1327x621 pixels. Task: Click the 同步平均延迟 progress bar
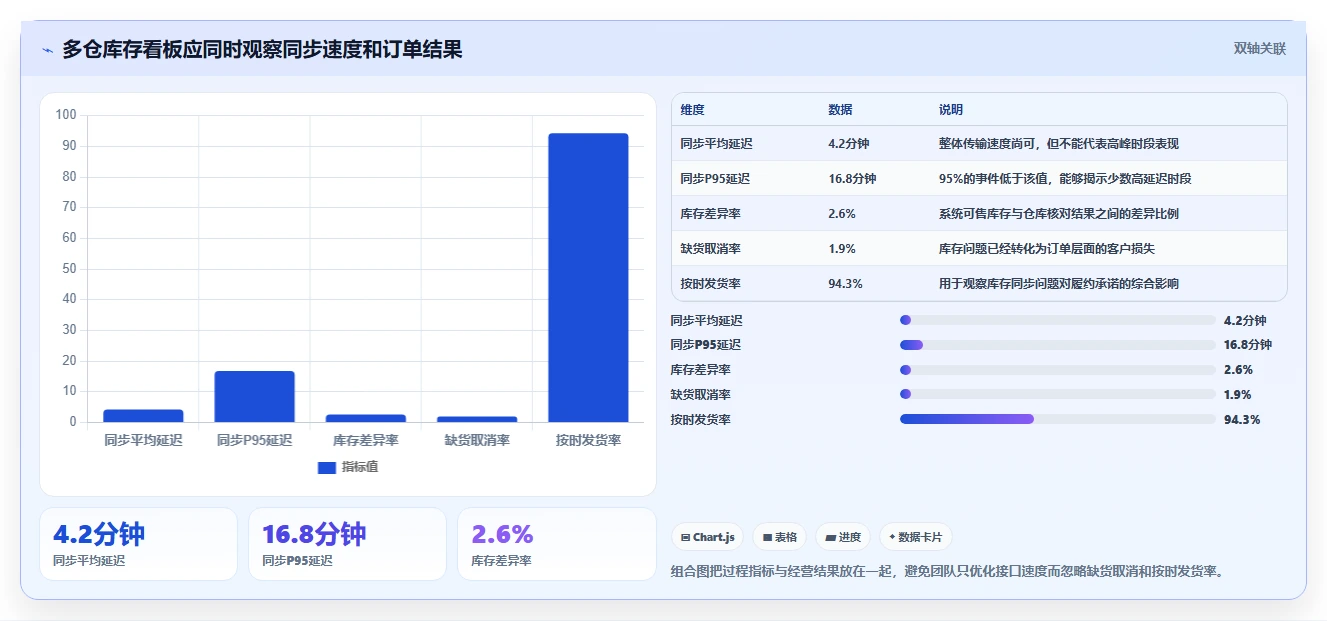[x=1058, y=320]
